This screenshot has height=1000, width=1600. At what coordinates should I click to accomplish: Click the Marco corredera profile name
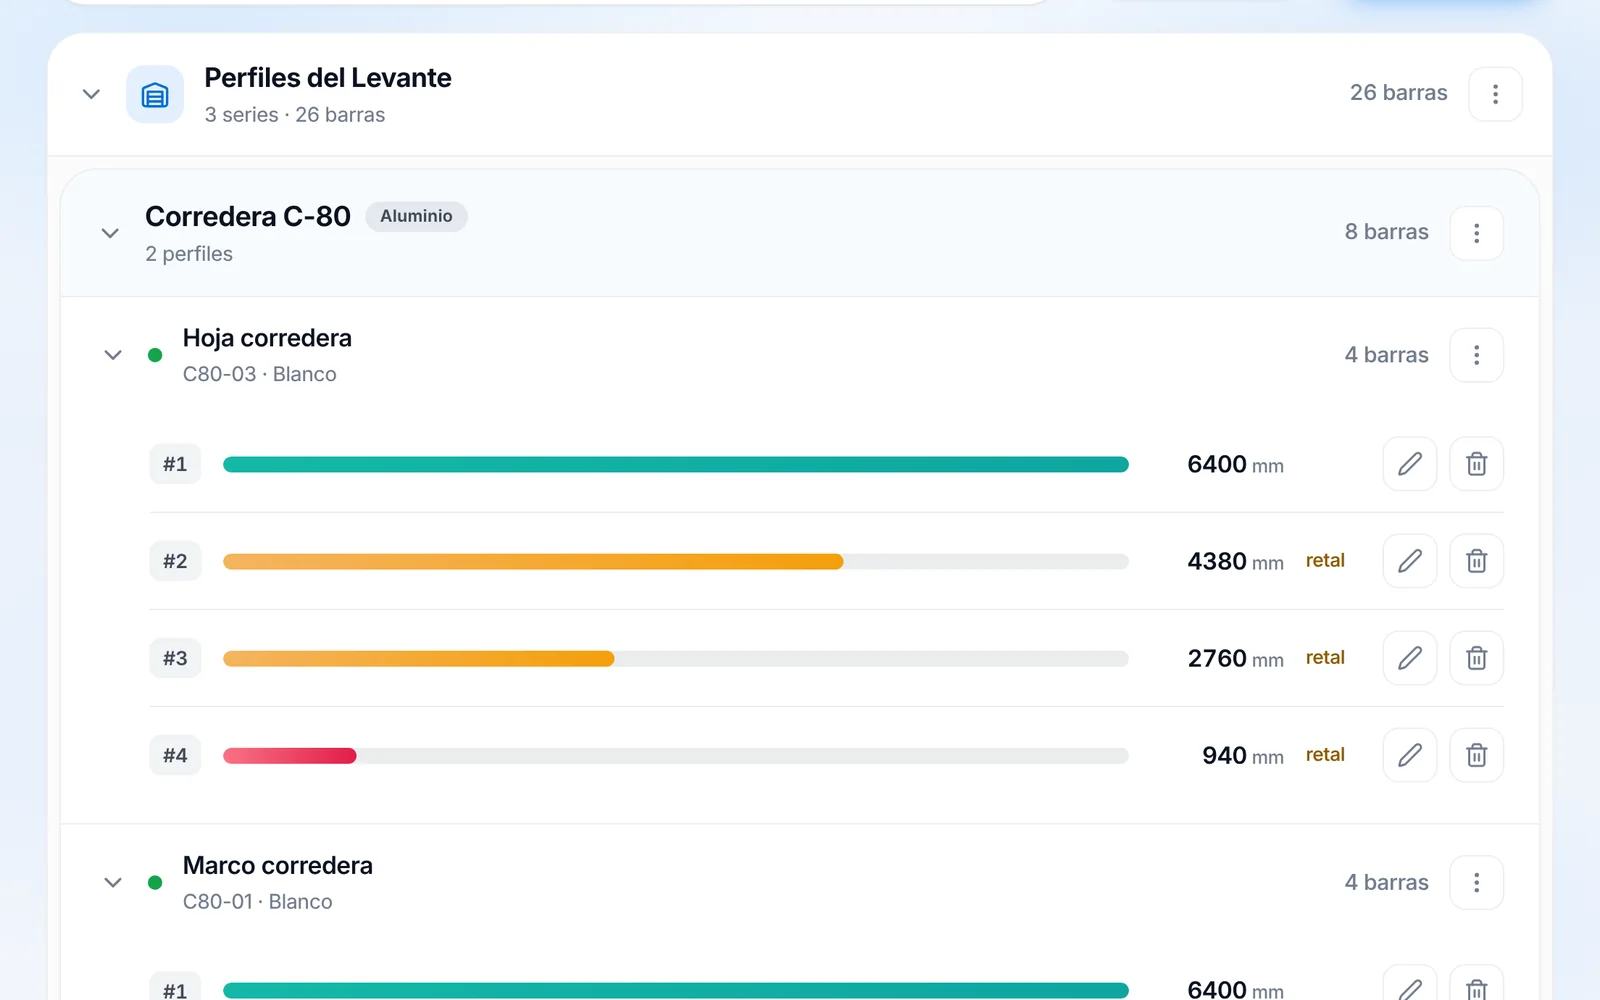pos(278,865)
